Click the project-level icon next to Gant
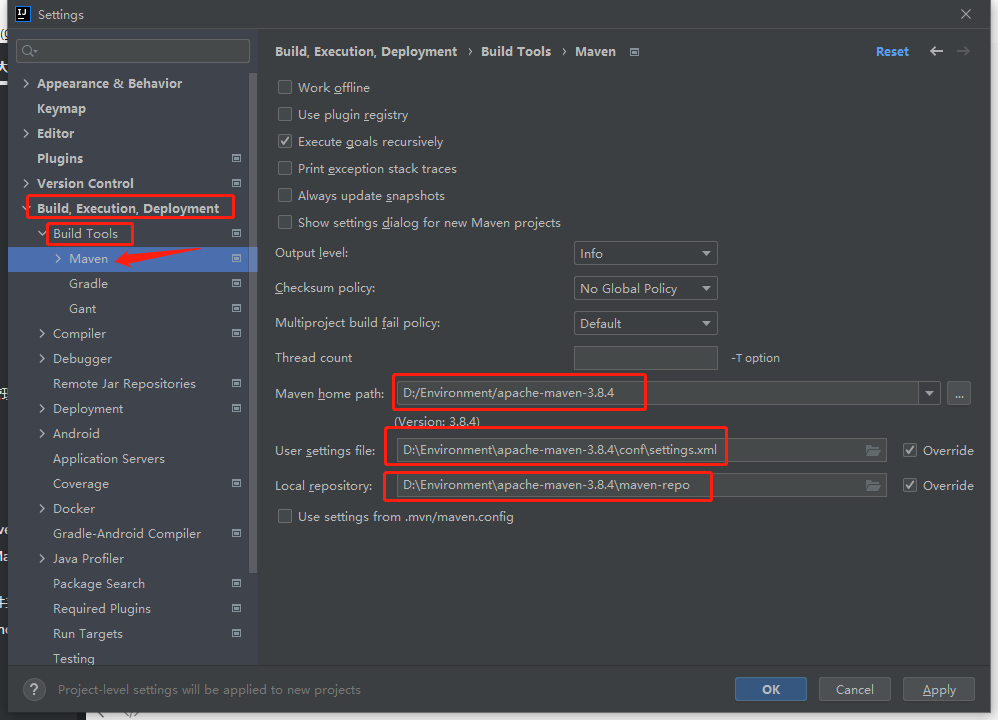This screenshot has height=720, width=998. pyautogui.click(x=236, y=308)
